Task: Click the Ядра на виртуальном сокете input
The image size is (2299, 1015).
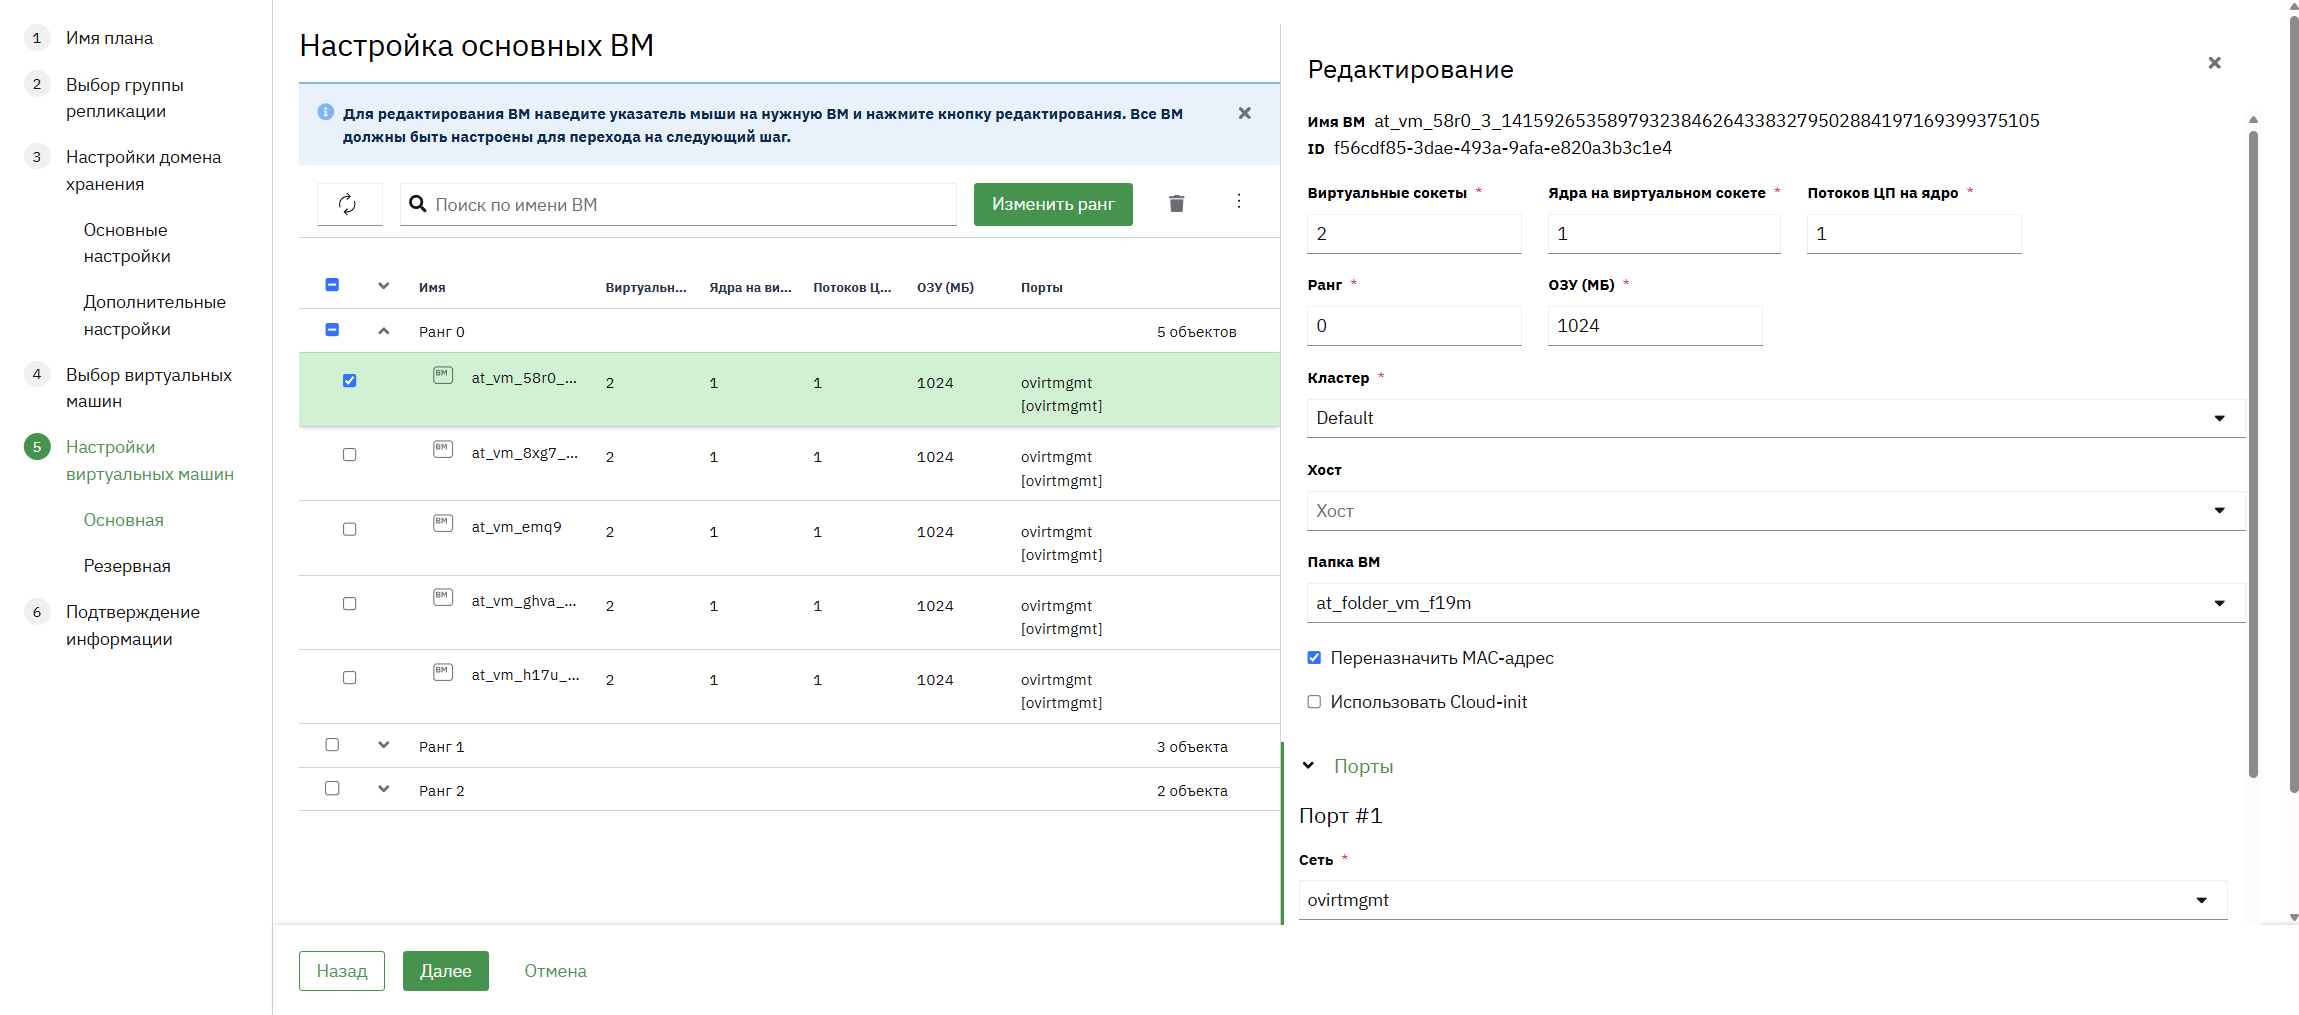Action: (1664, 234)
